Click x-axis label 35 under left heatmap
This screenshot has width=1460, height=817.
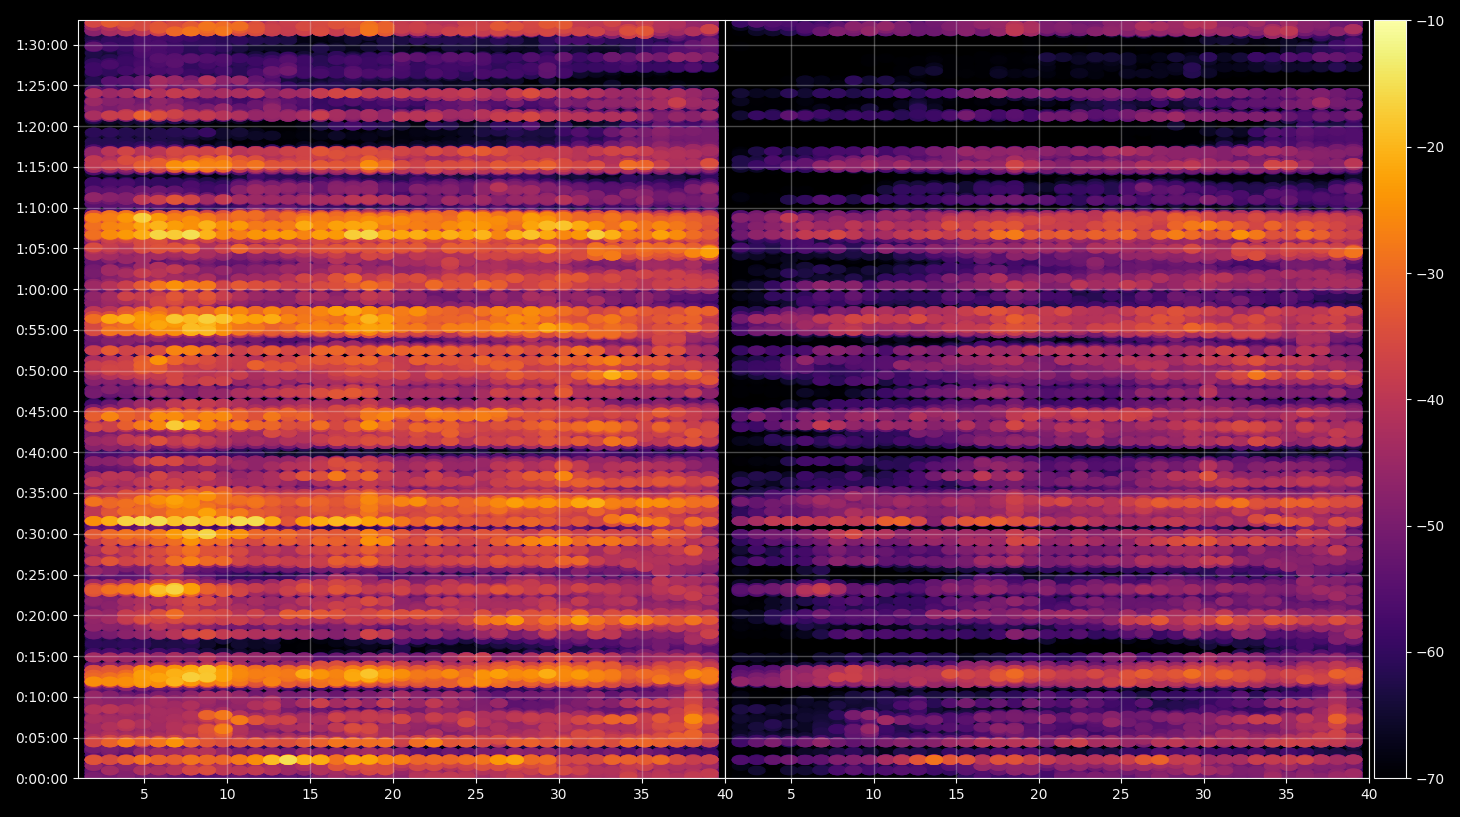click(x=641, y=795)
